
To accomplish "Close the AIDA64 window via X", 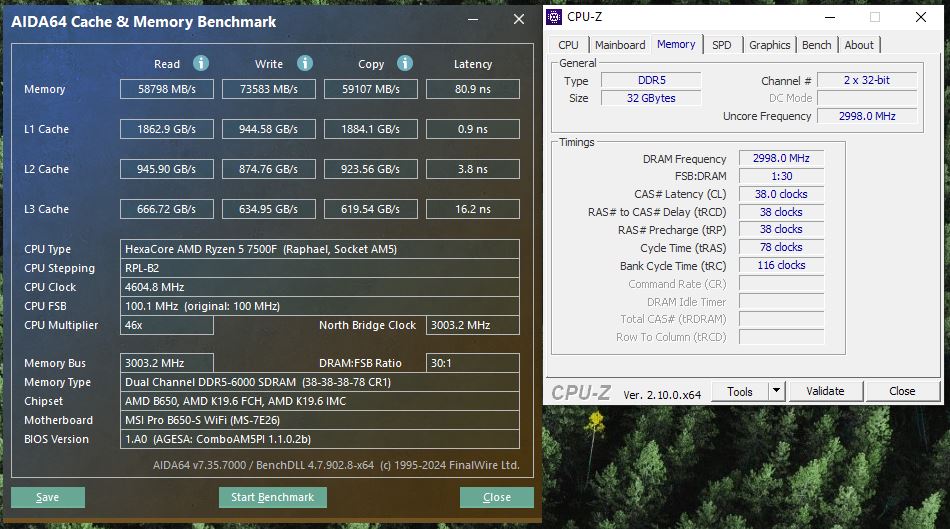I will tap(519, 19).
